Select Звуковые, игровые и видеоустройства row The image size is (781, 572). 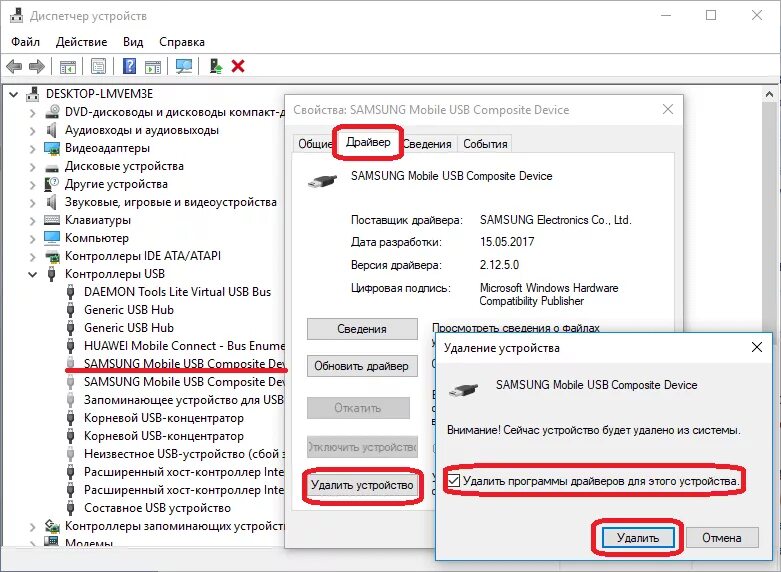tap(170, 202)
